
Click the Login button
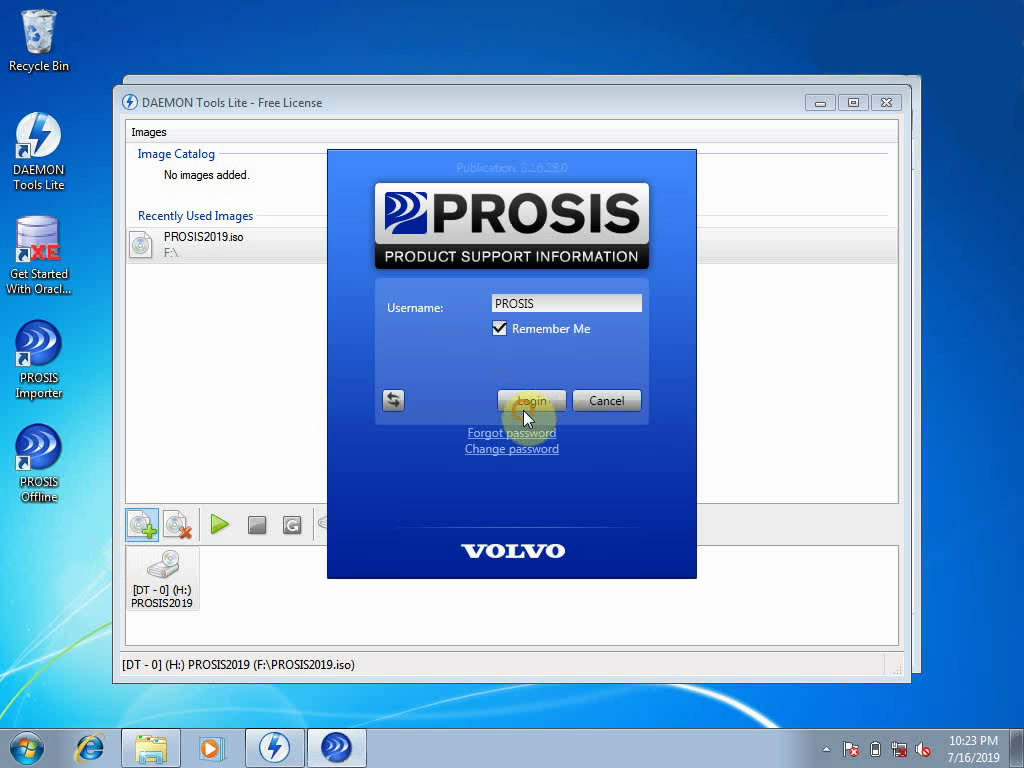pos(531,401)
